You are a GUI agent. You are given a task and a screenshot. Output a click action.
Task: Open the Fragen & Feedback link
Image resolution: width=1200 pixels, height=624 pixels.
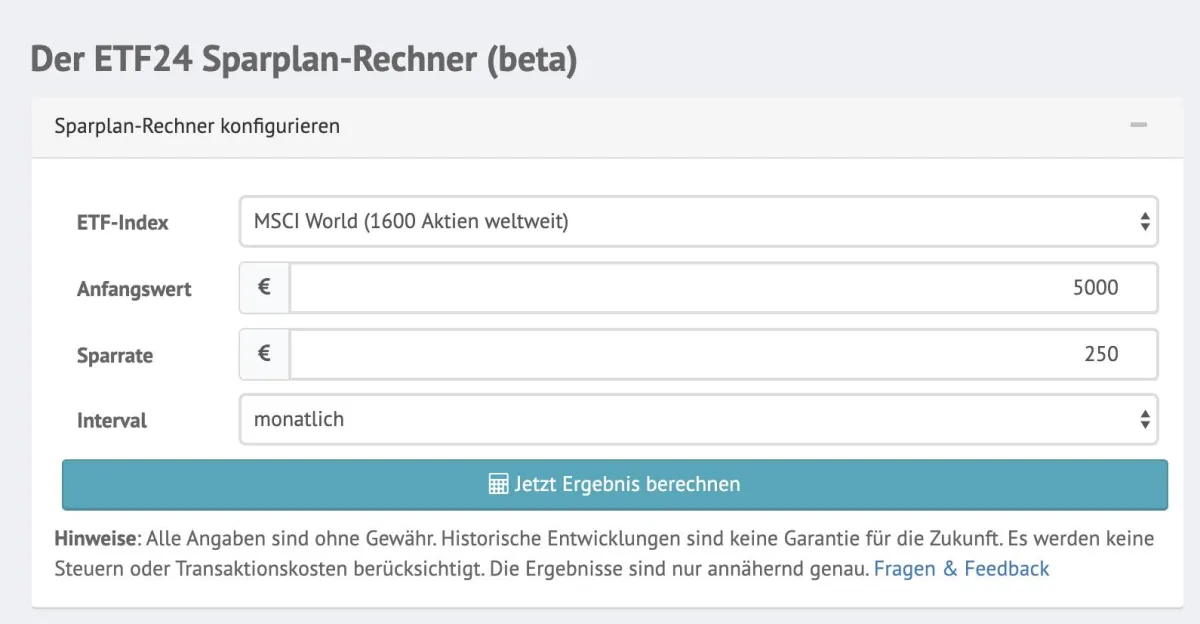click(961, 568)
